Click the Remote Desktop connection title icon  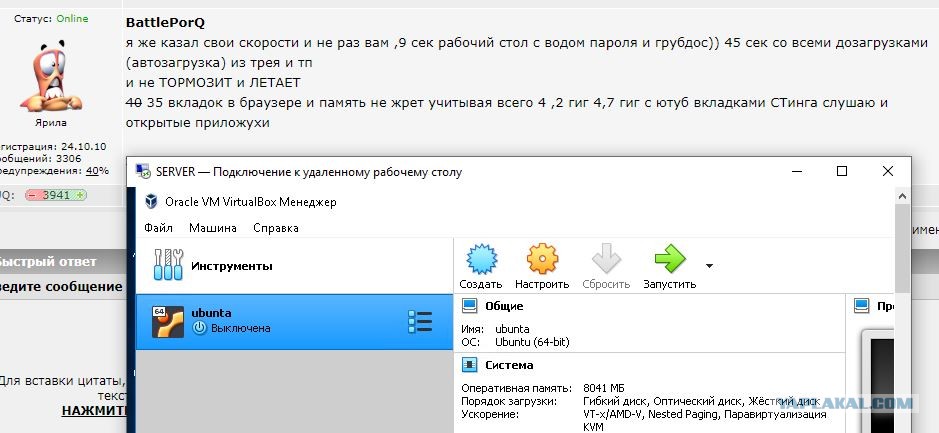(143, 172)
